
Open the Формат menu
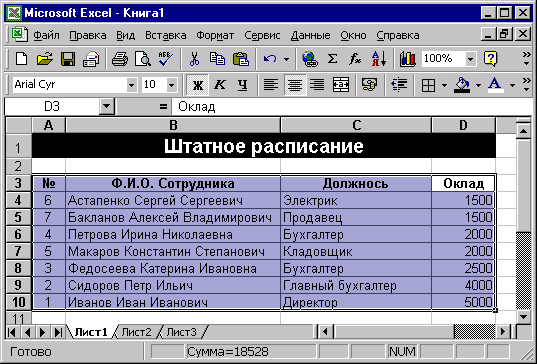pos(215,35)
